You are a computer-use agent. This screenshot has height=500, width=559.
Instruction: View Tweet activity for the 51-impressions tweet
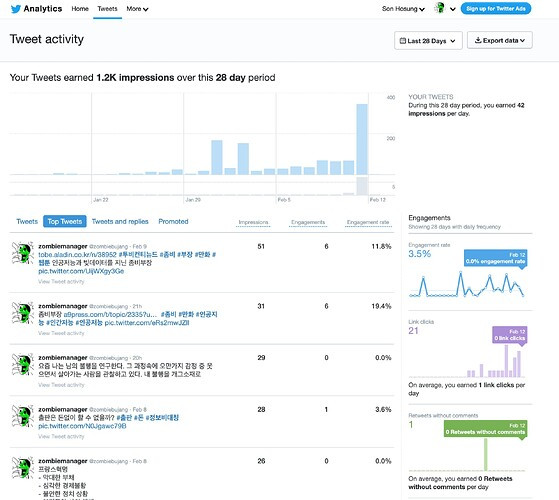pos(61,282)
